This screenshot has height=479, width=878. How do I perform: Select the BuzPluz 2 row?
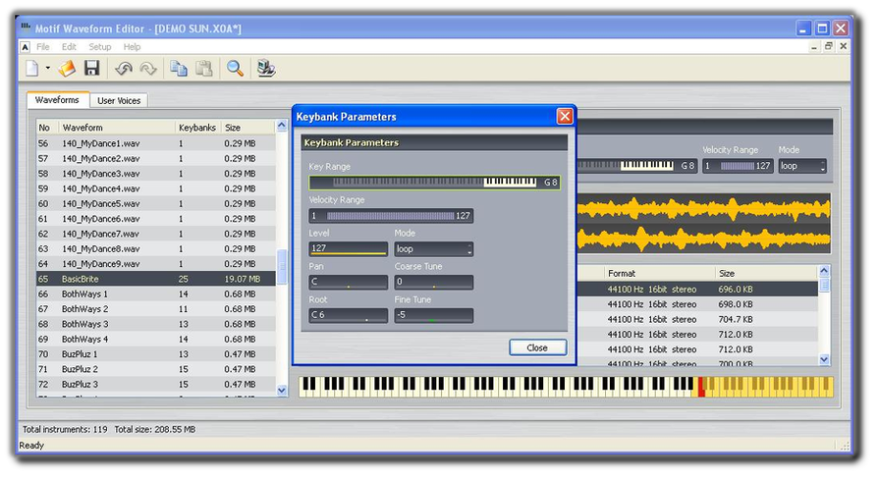pos(156,369)
